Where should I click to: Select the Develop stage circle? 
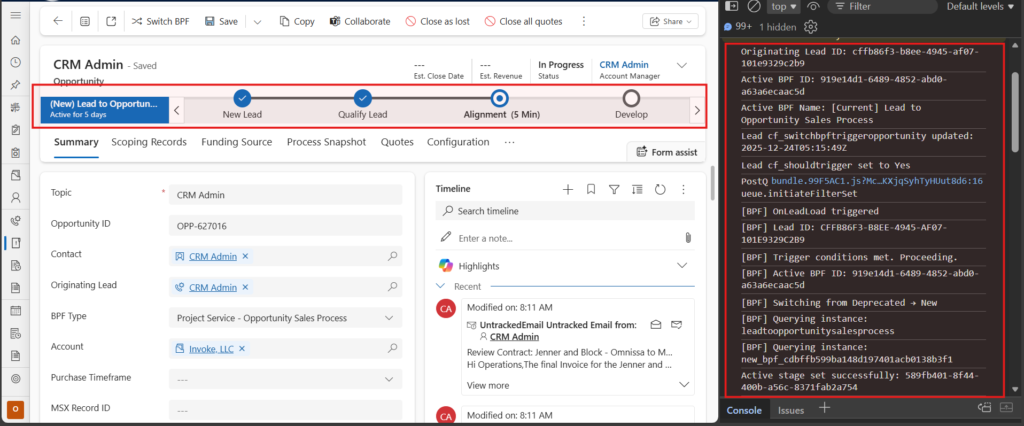[631, 98]
